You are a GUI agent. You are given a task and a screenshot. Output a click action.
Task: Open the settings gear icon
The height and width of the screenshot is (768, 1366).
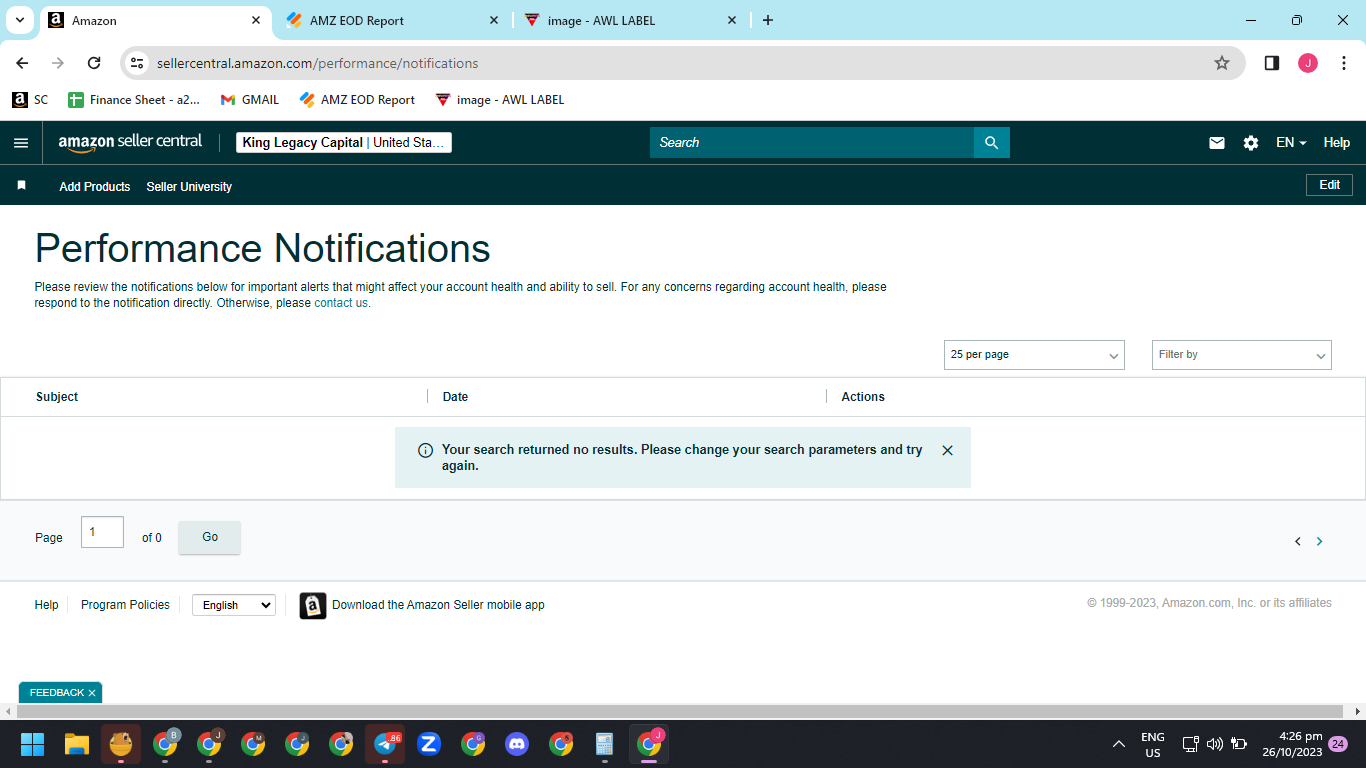pyautogui.click(x=1251, y=143)
